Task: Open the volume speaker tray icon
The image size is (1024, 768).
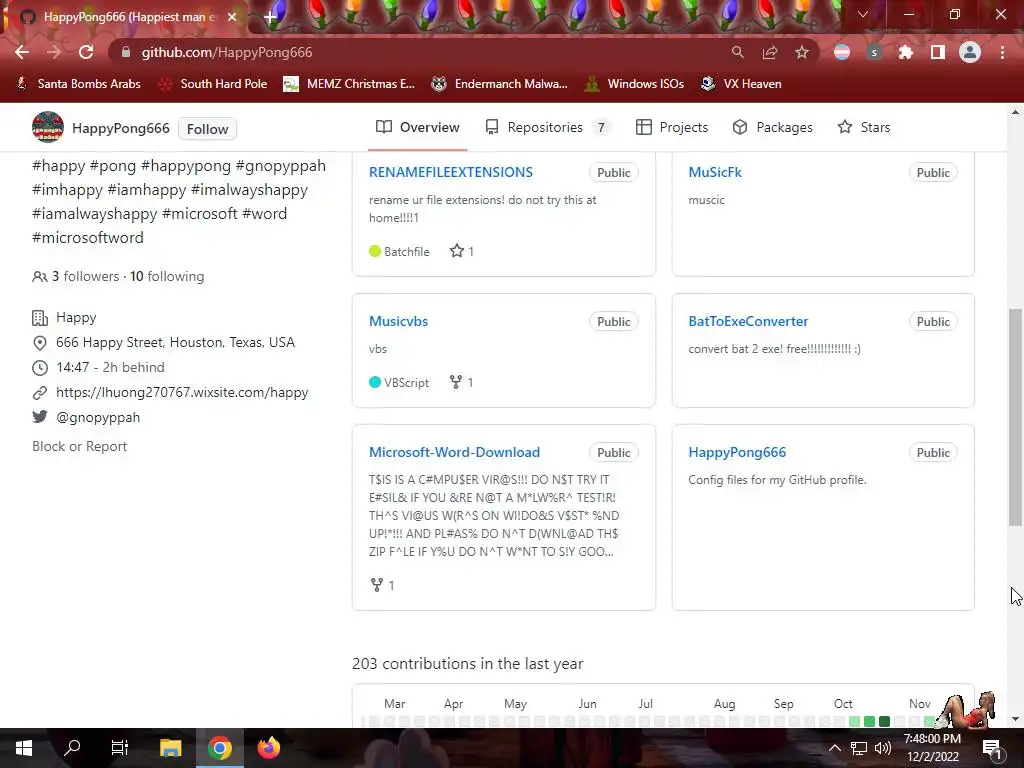Action: [882, 748]
